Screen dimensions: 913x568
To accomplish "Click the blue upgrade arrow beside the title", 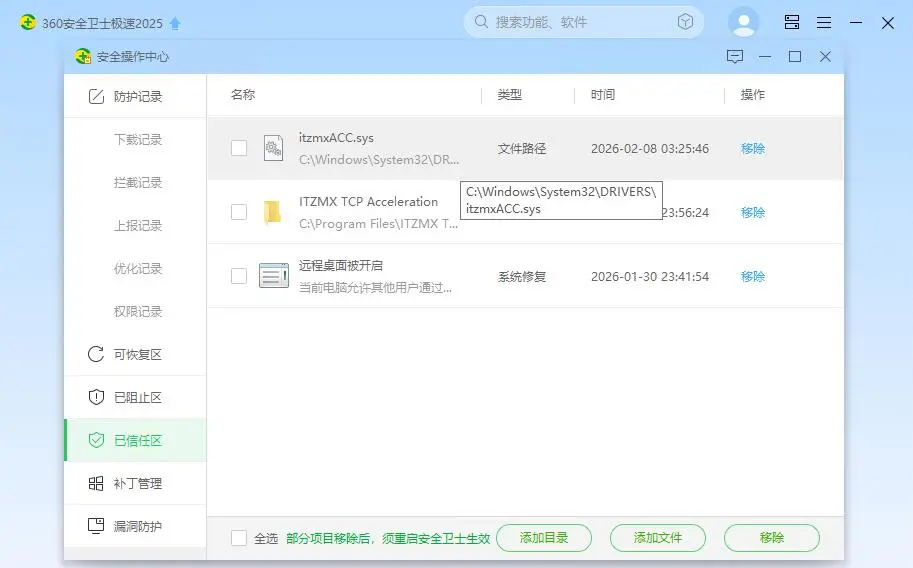I will 176,23.
